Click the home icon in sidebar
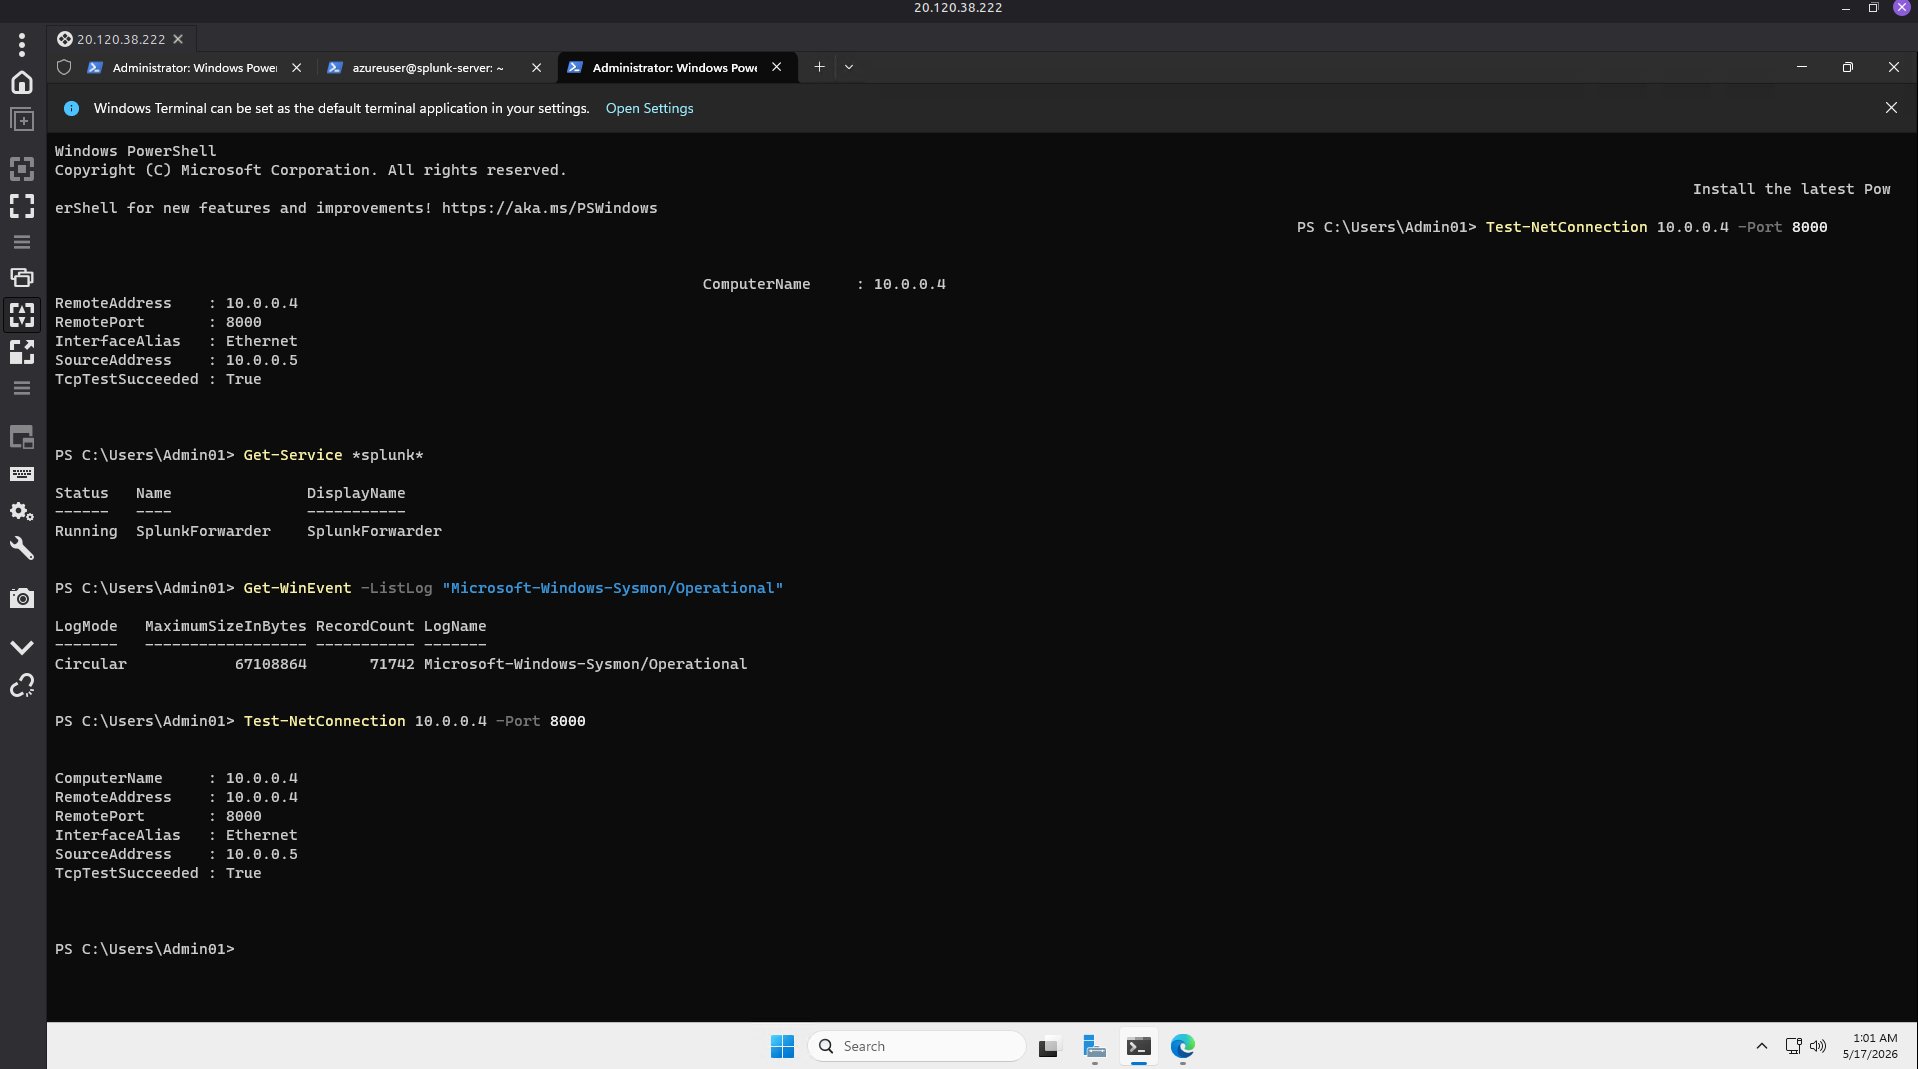The height and width of the screenshot is (1069, 1918). tap(22, 82)
